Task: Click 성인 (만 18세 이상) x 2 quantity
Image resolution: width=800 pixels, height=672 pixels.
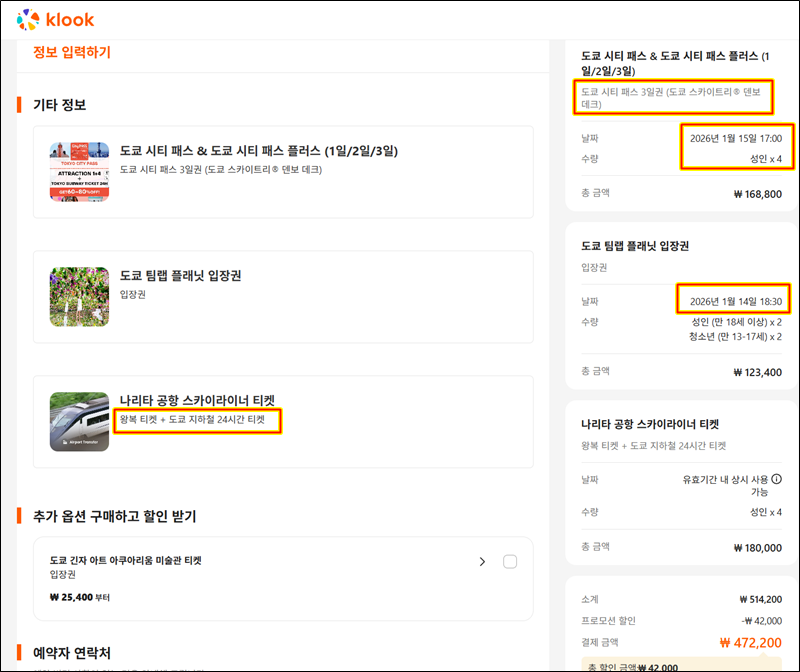Action: pyautogui.click(x=736, y=322)
